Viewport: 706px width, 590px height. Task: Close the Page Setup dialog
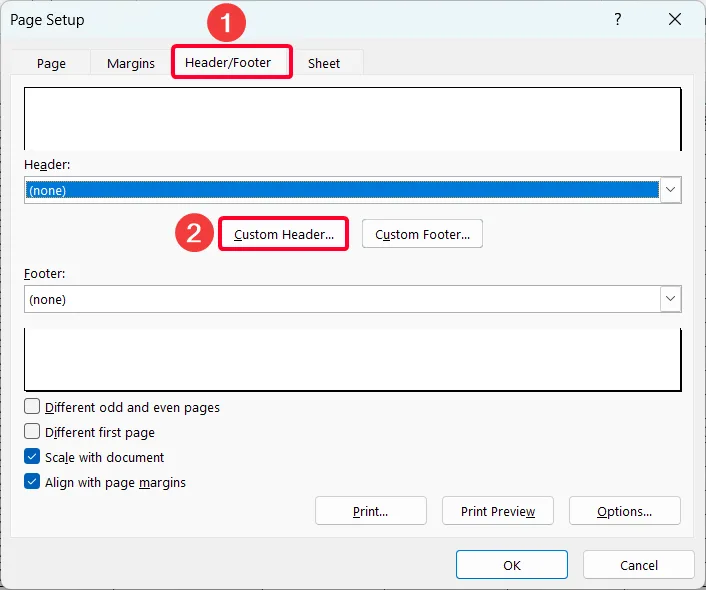pyautogui.click(x=674, y=19)
